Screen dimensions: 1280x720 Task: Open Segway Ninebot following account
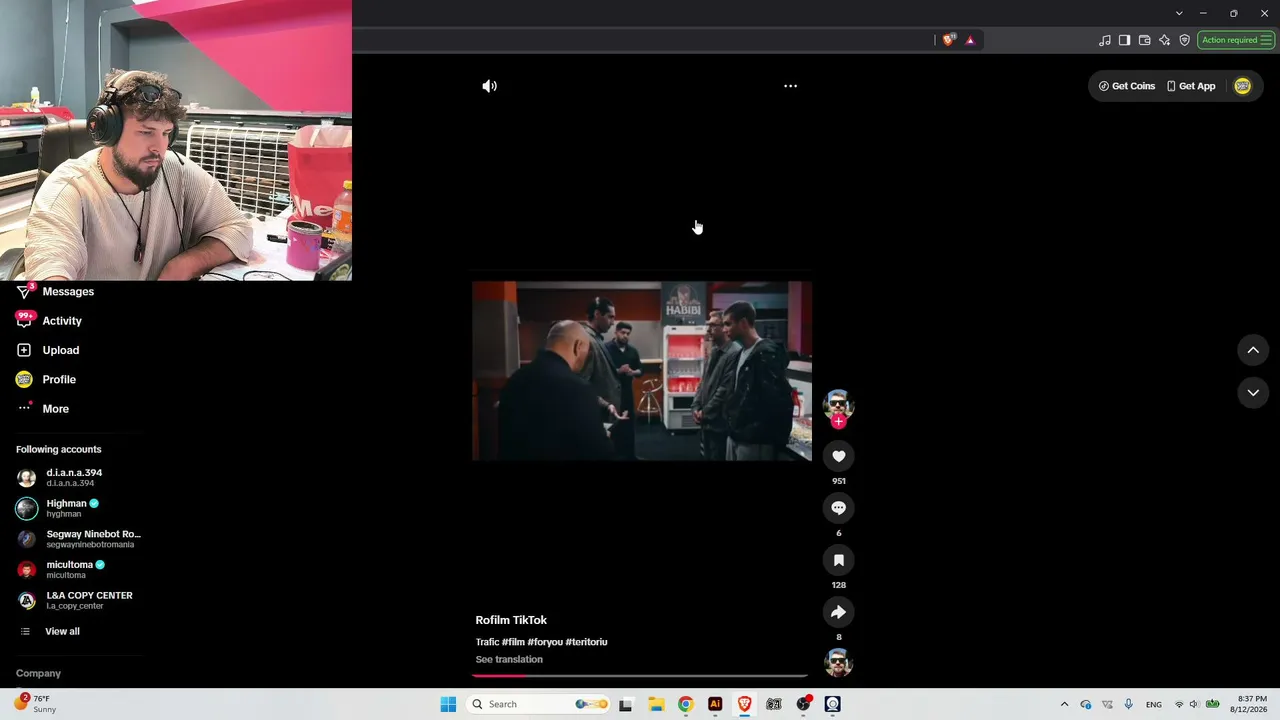(79, 539)
